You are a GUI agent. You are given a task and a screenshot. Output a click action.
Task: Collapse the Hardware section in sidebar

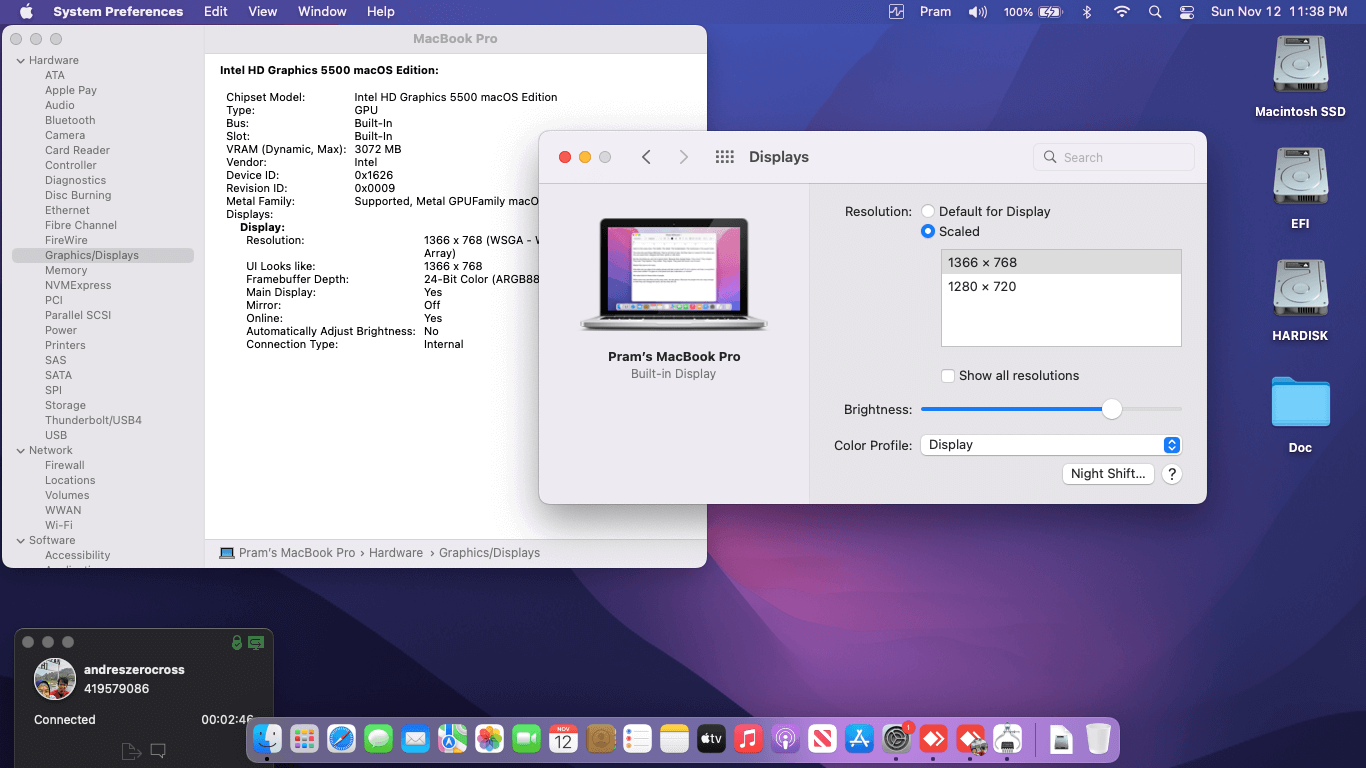[20, 60]
